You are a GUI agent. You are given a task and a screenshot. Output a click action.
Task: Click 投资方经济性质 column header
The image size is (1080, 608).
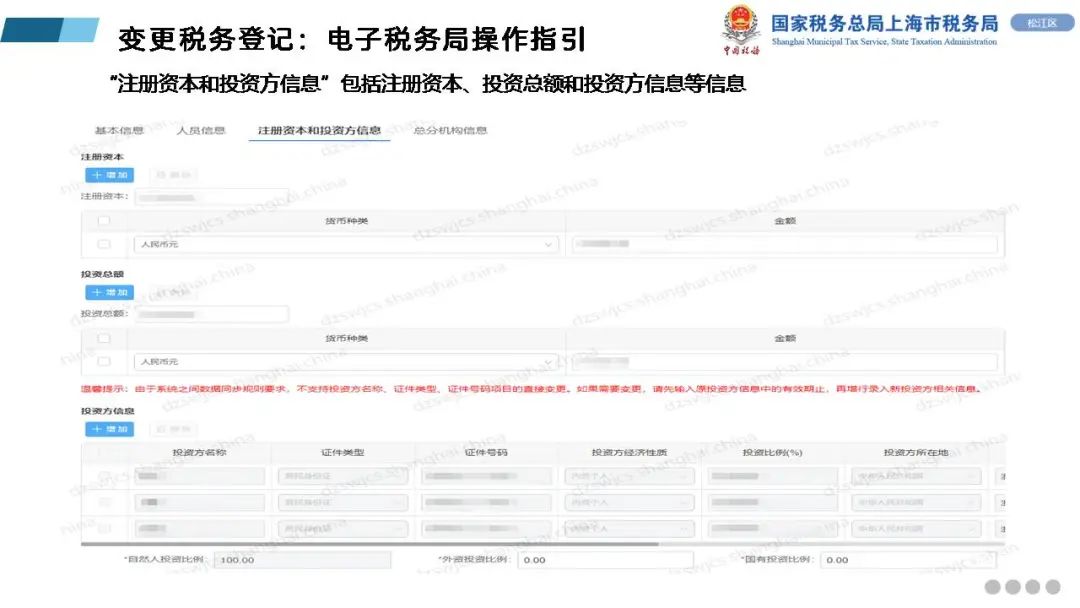[629, 452]
